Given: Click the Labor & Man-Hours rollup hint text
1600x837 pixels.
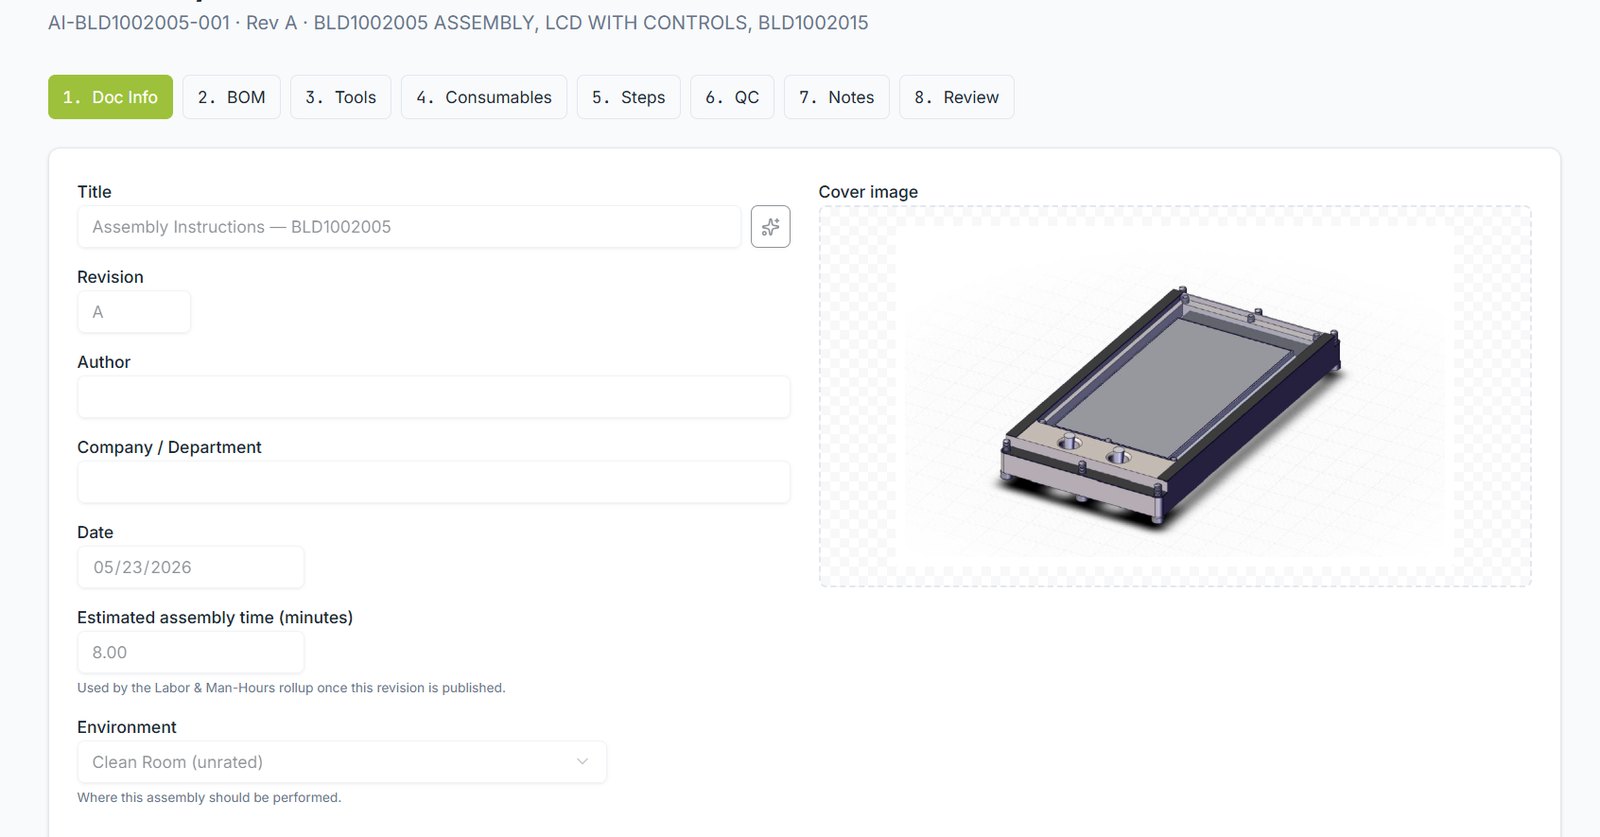Looking at the screenshot, I should coord(291,688).
